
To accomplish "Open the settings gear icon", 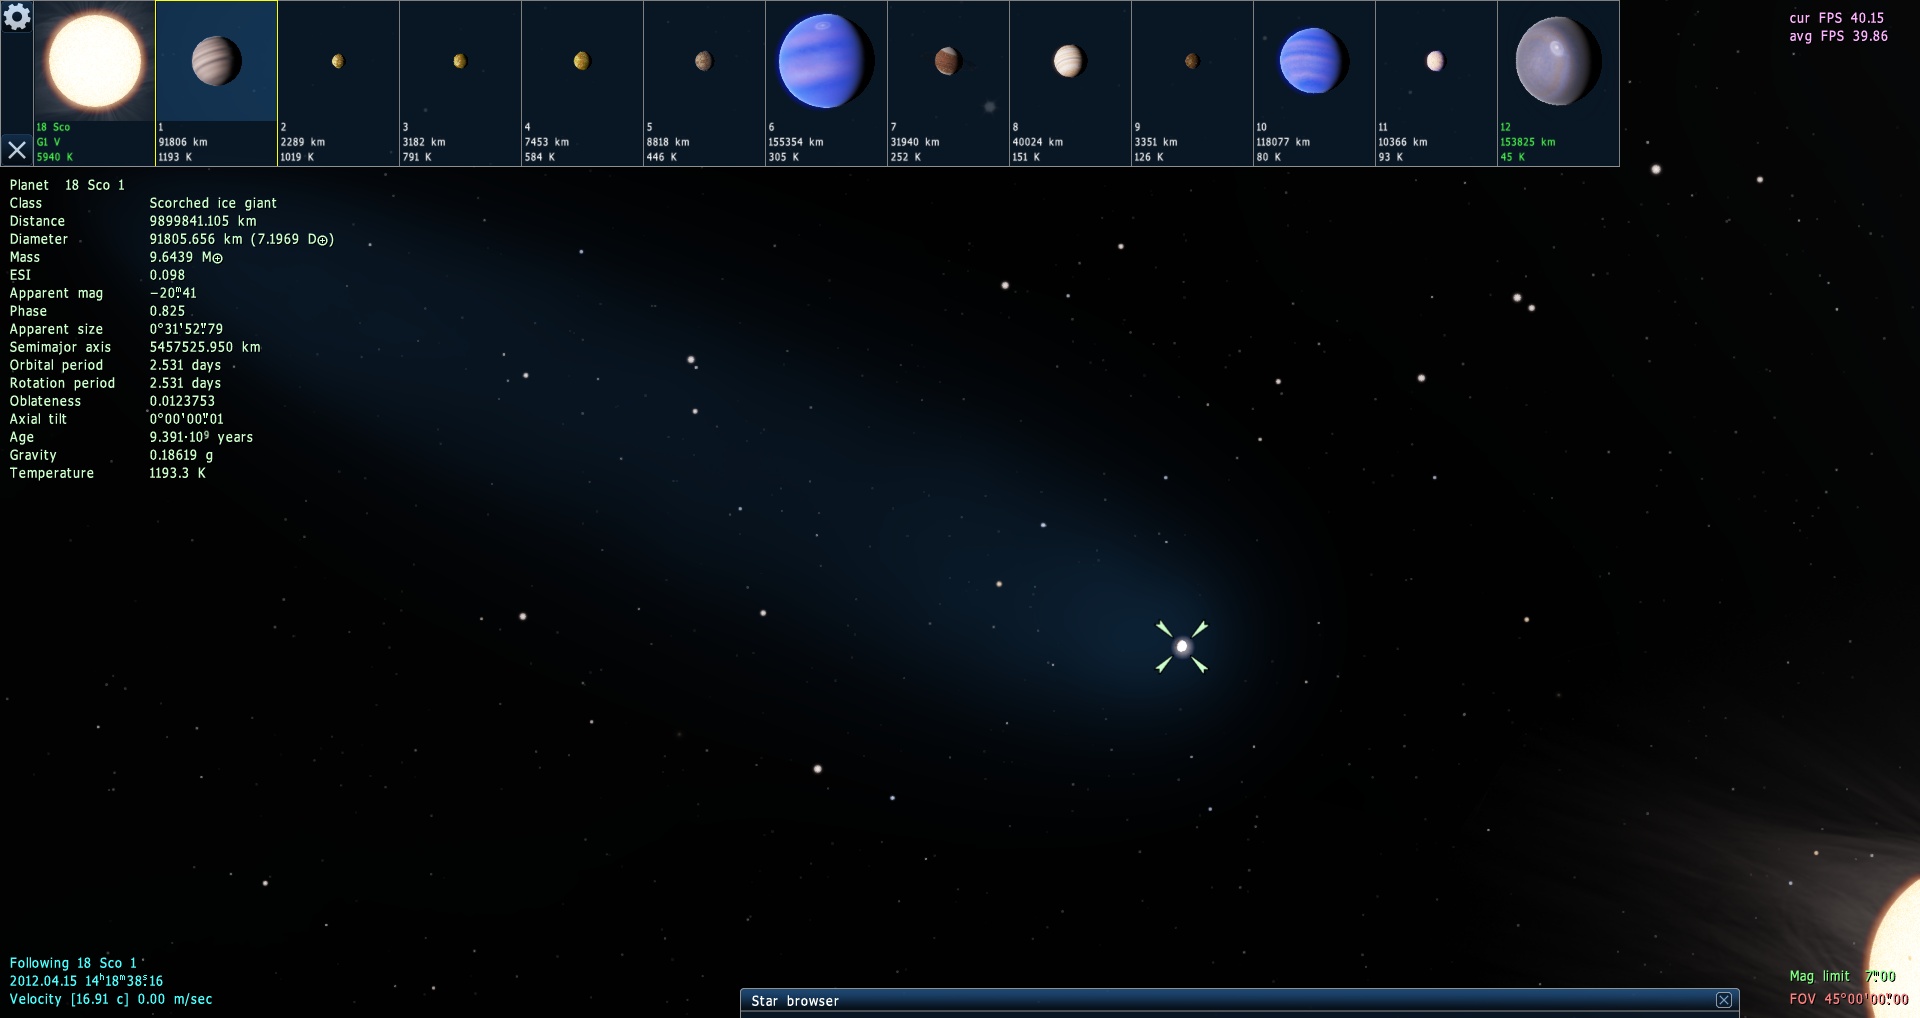I will [x=17, y=17].
